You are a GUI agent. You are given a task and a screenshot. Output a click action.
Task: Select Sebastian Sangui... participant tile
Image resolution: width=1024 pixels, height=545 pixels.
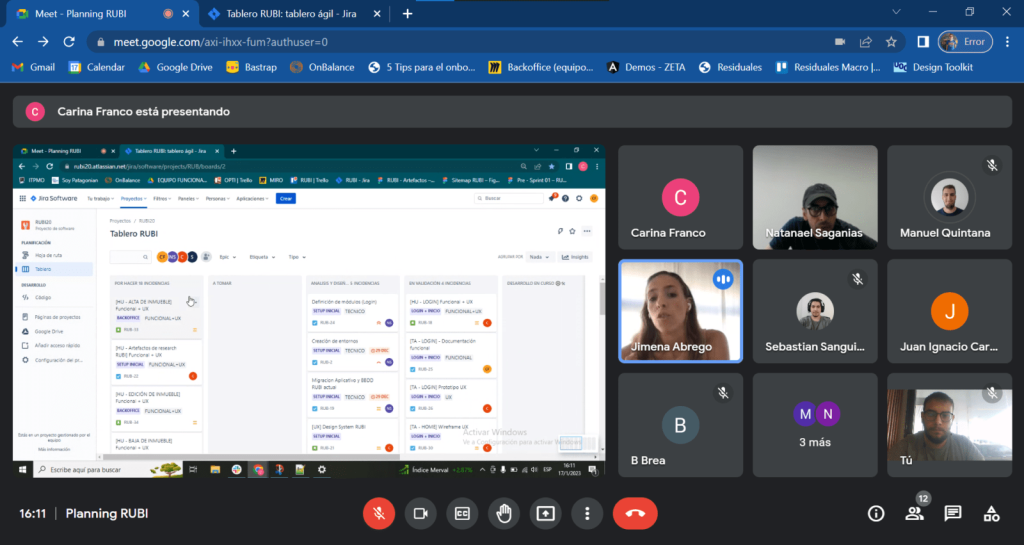815,311
